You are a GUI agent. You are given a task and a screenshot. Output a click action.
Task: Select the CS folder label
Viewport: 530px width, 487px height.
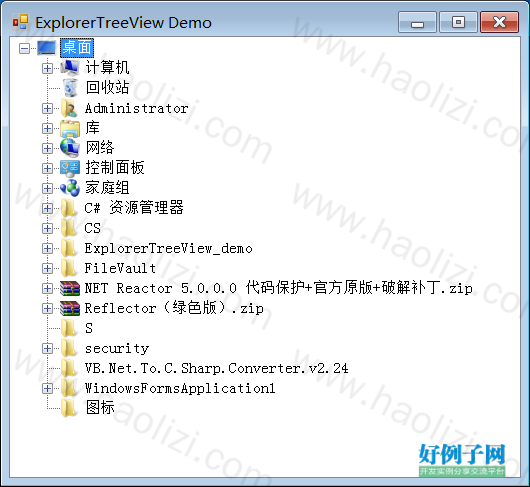(93, 228)
